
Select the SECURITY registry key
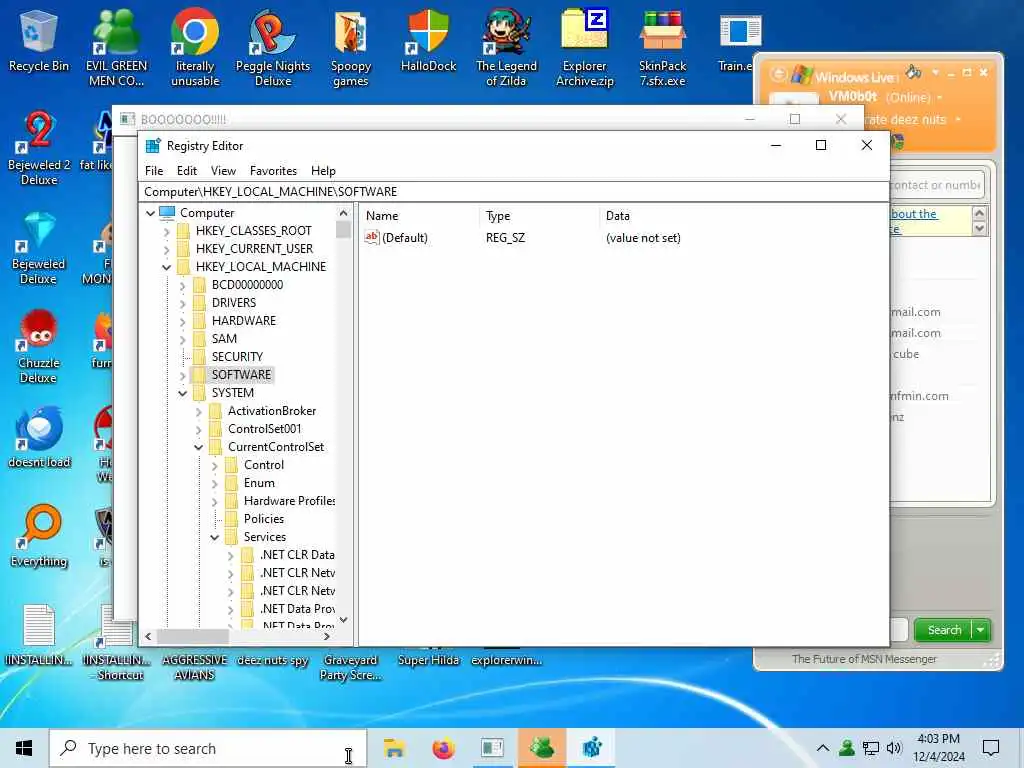tap(237, 357)
